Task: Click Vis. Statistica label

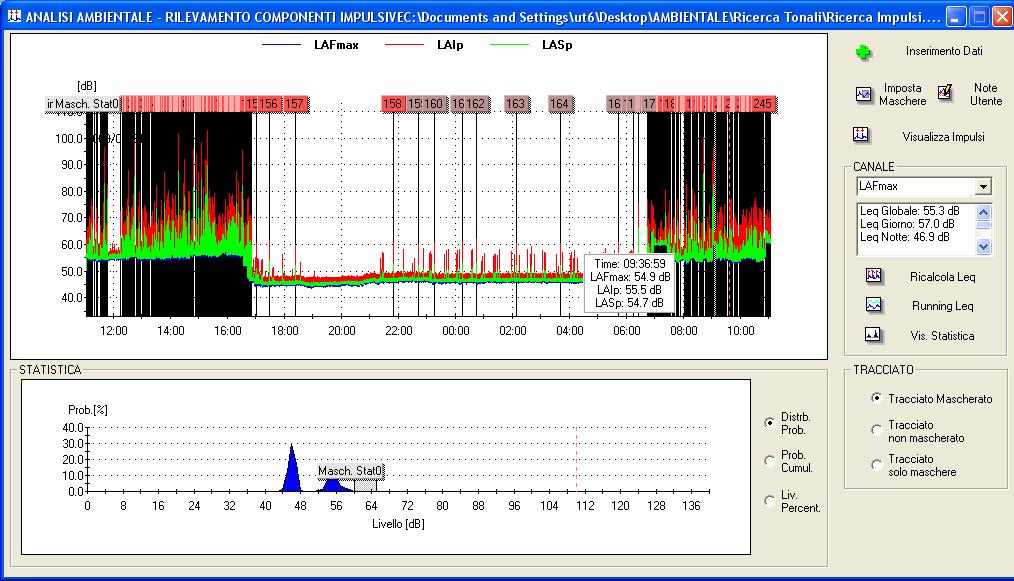Action: 942,336
